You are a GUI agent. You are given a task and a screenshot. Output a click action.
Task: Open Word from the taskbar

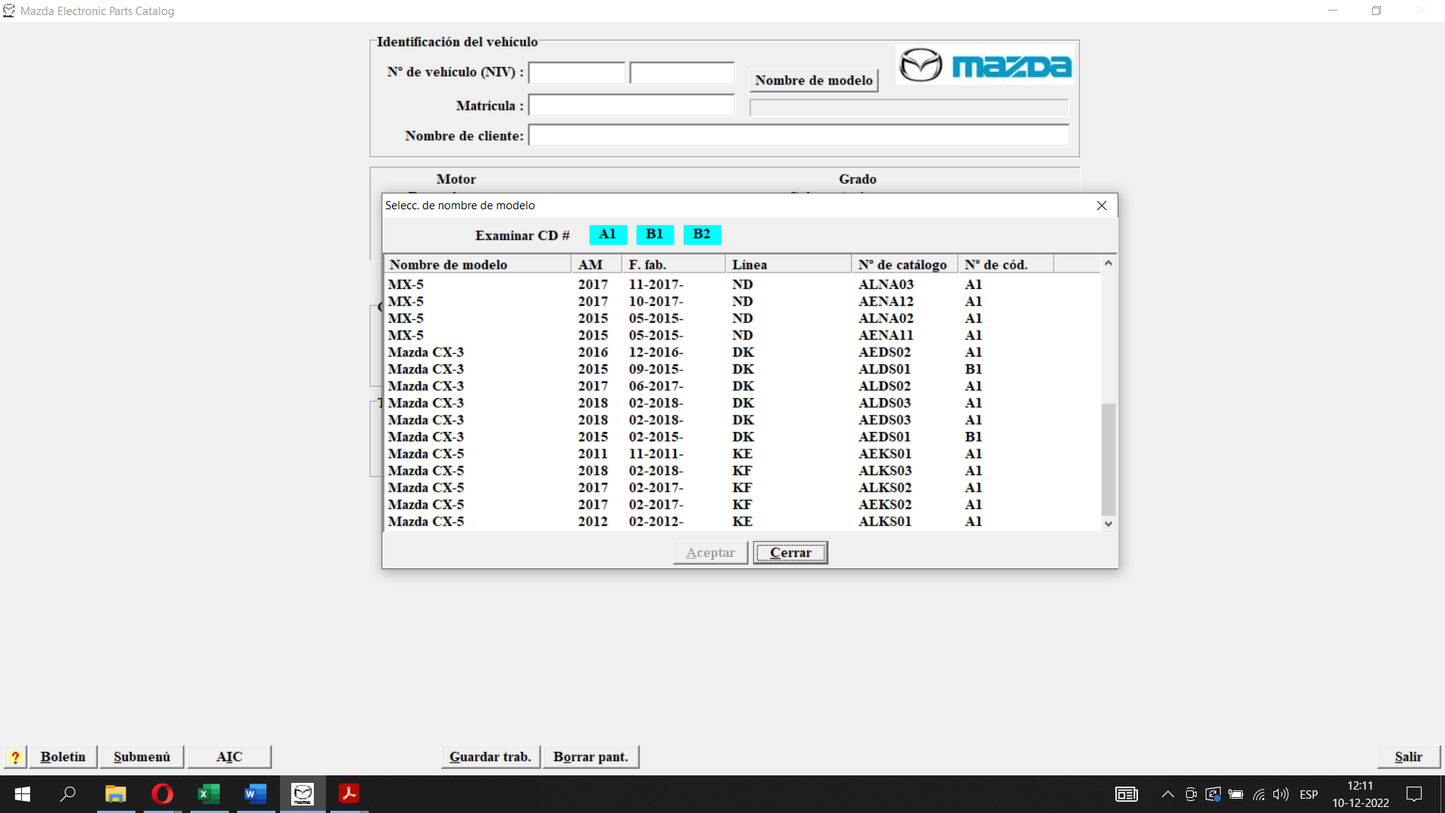pos(255,794)
